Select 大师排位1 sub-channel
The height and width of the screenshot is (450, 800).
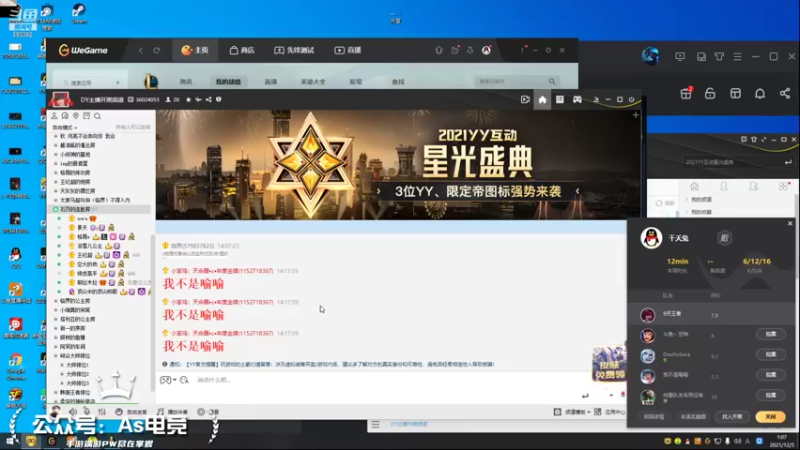click(x=77, y=365)
